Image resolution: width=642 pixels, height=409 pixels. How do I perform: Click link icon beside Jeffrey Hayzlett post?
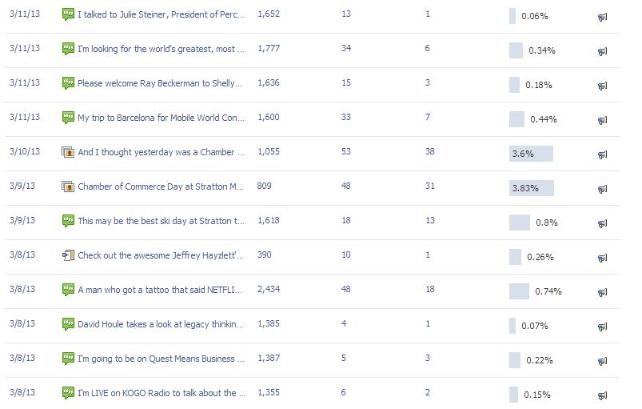coord(68,255)
